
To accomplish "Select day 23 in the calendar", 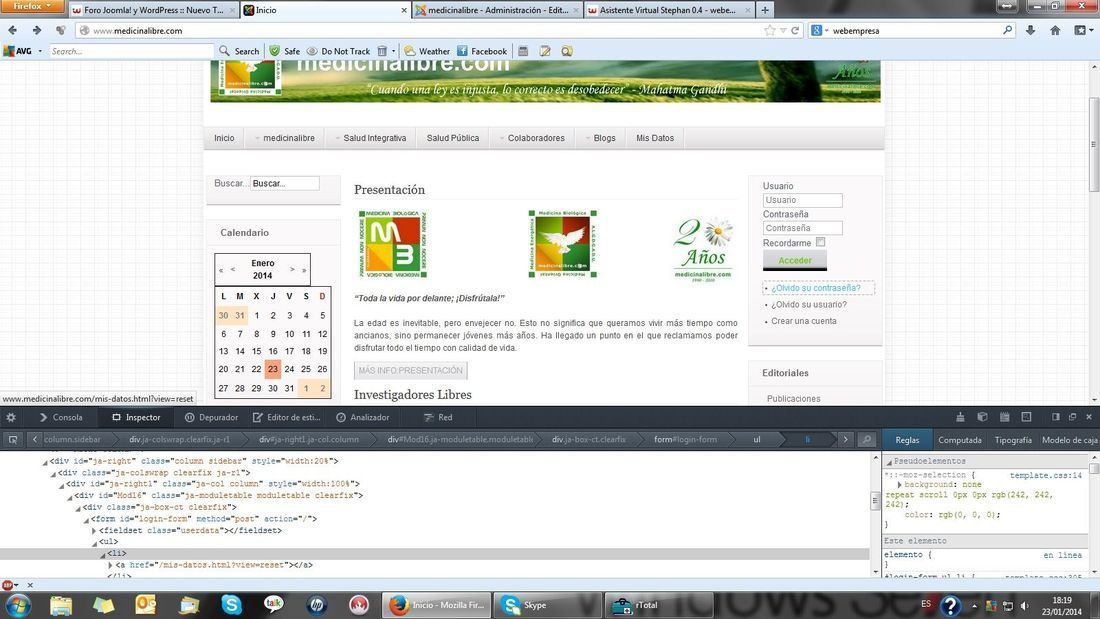I will (273, 369).
